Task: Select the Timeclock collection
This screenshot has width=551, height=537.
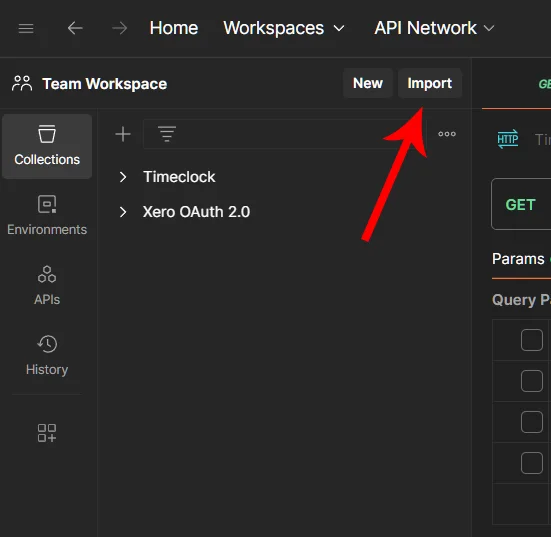Action: pos(179,177)
